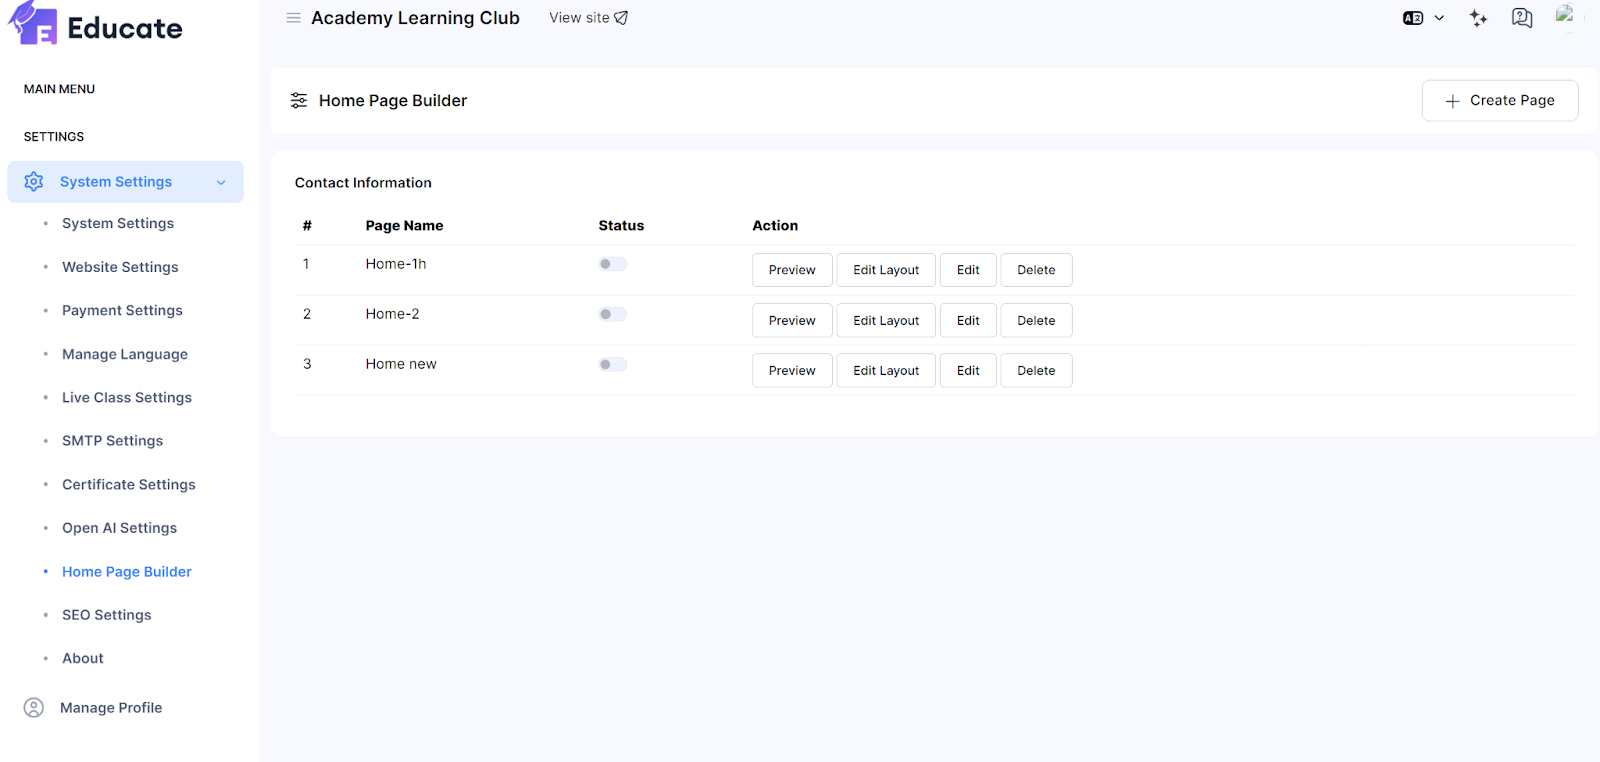Open the help chat icon in header
The height and width of the screenshot is (762, 1600).
1521,18
